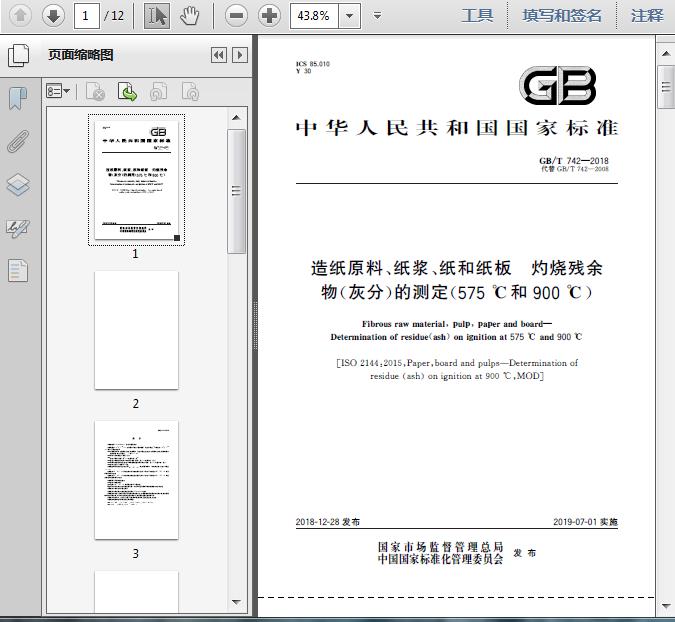Open the page thumbnails panel icon

(x=18, y=55)
